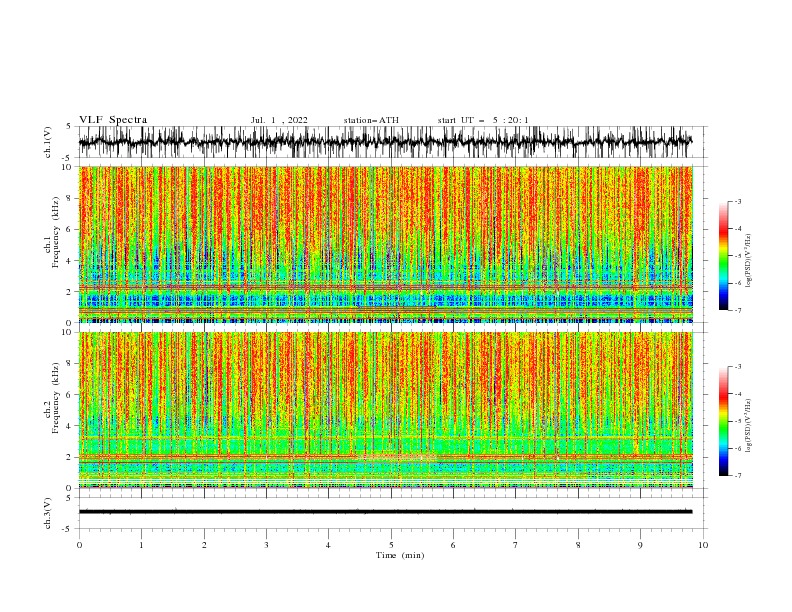The image size is (792, 612).
Task: Click the "-5" label on the ch.2 color bar
Action: (x=737, y=421)
